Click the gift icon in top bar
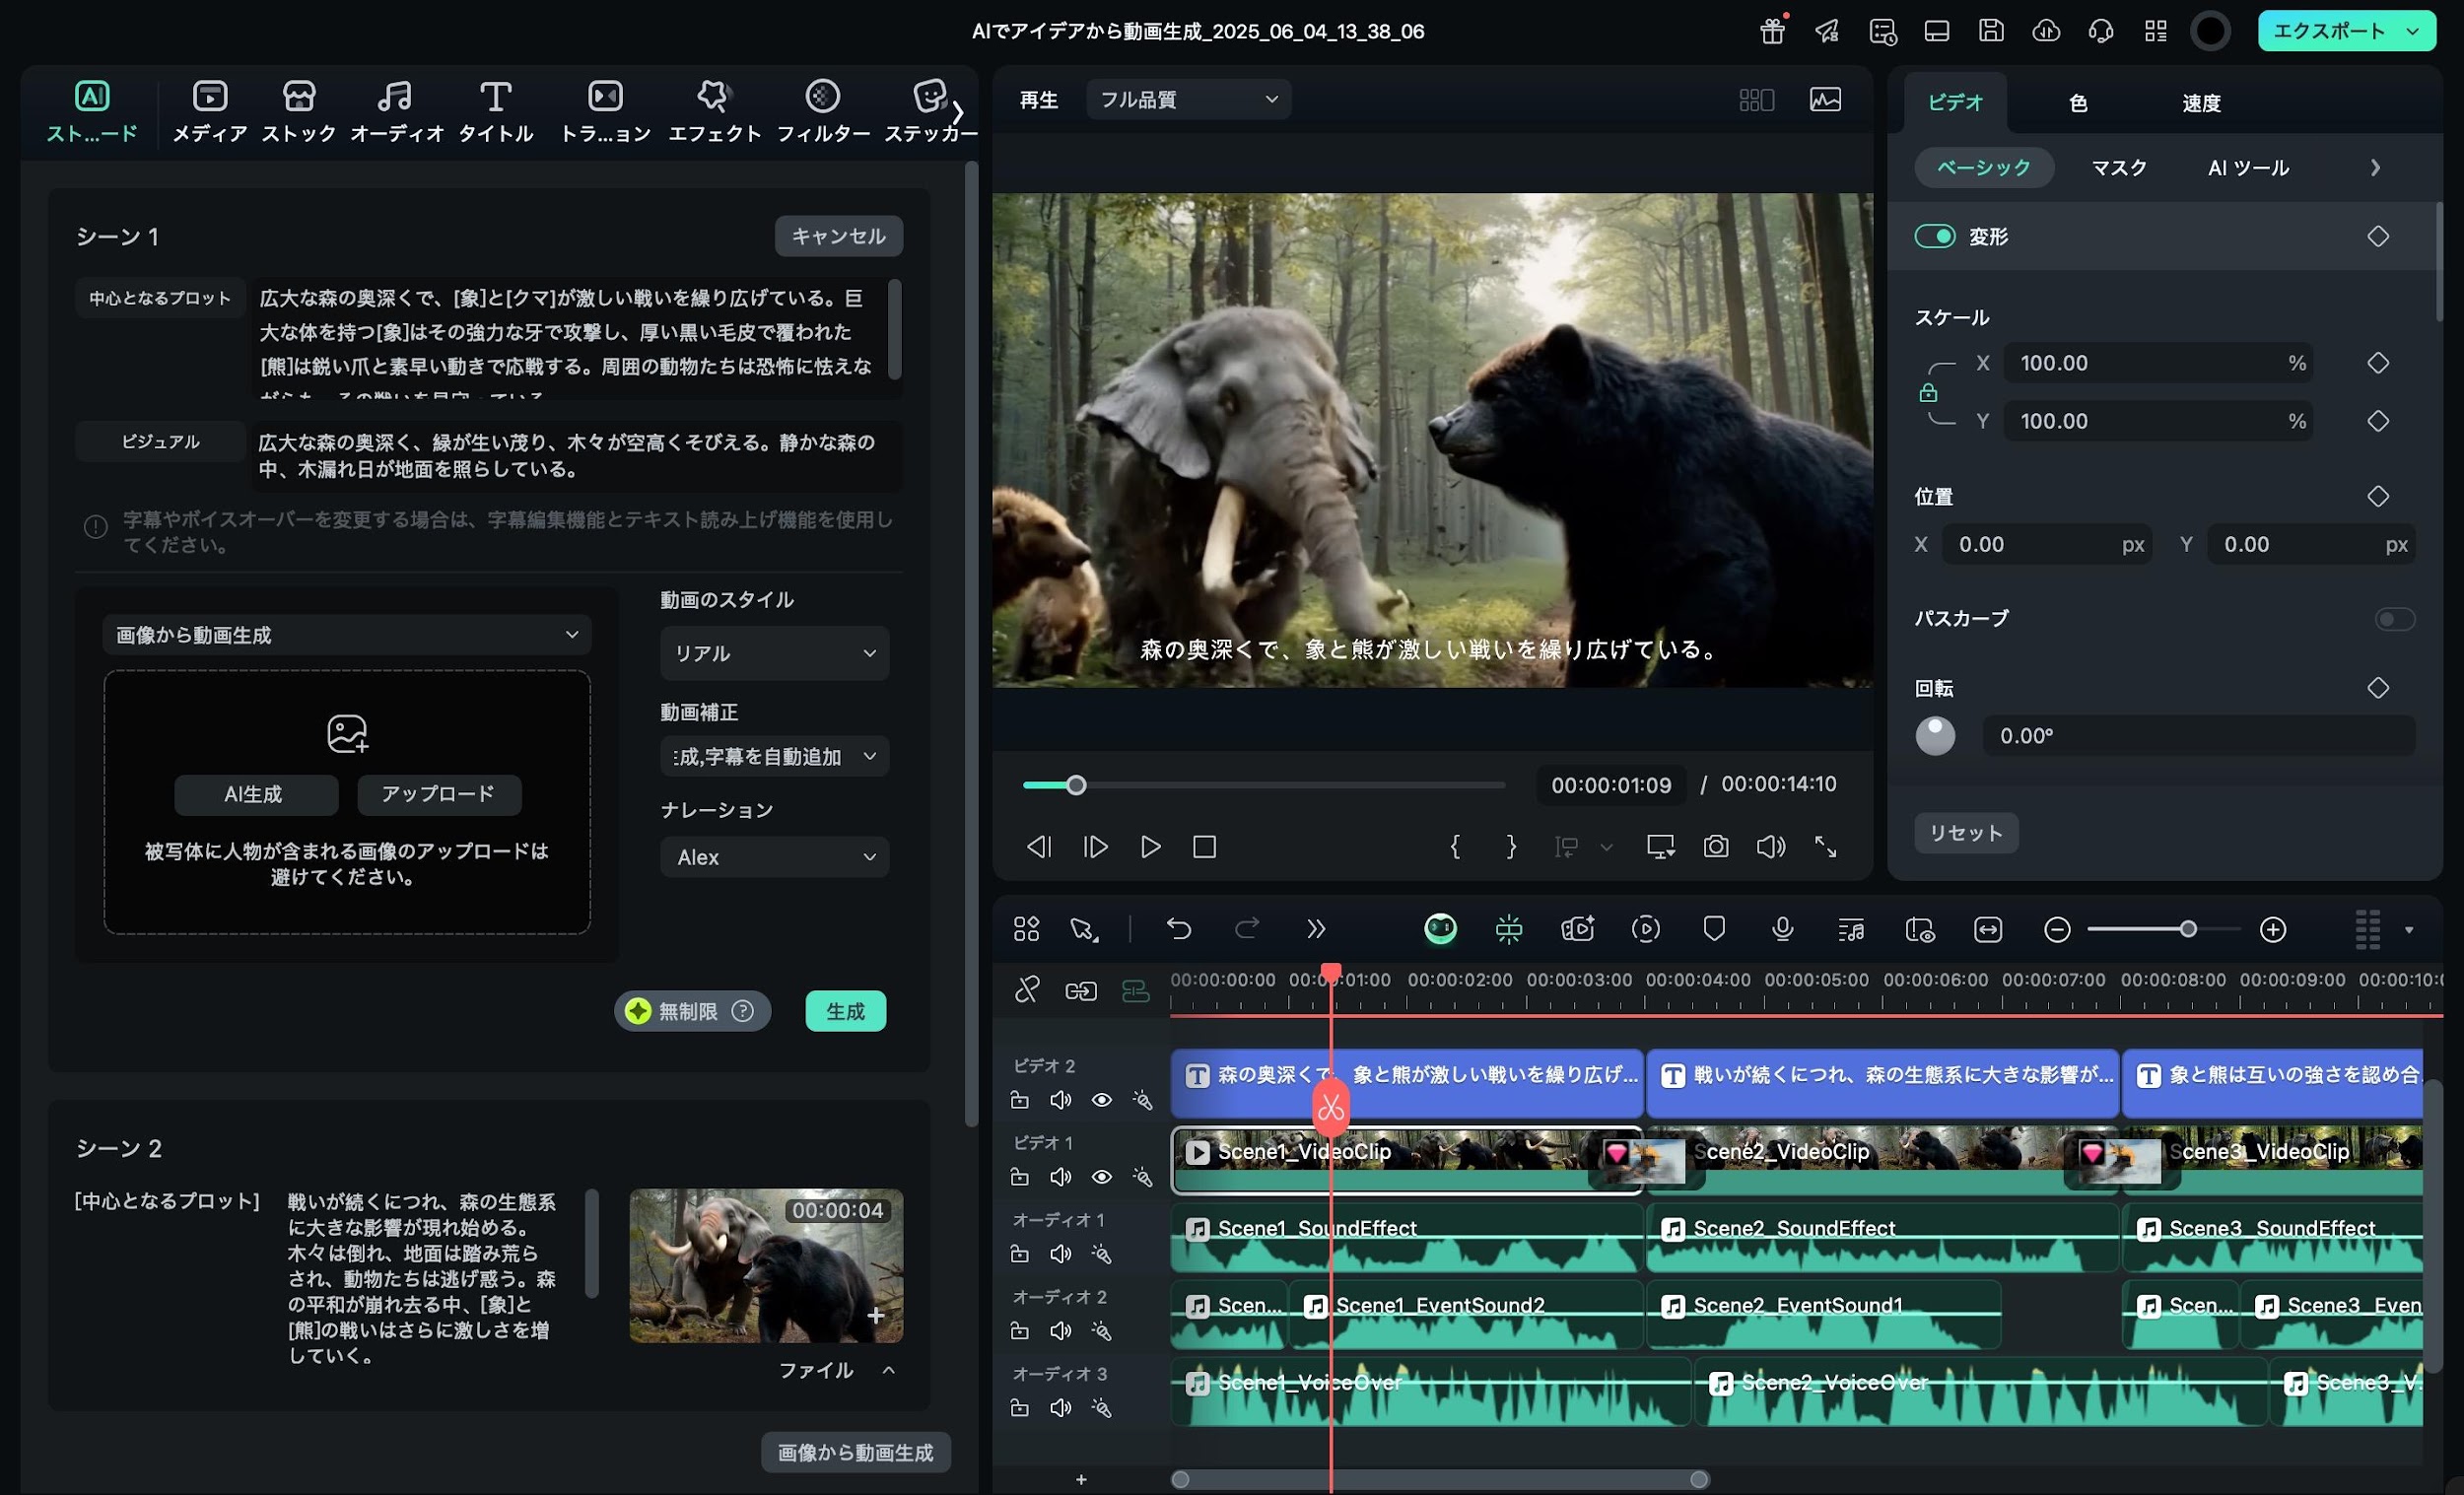Screen dimensions: 2464x1495 point(1773,31)
